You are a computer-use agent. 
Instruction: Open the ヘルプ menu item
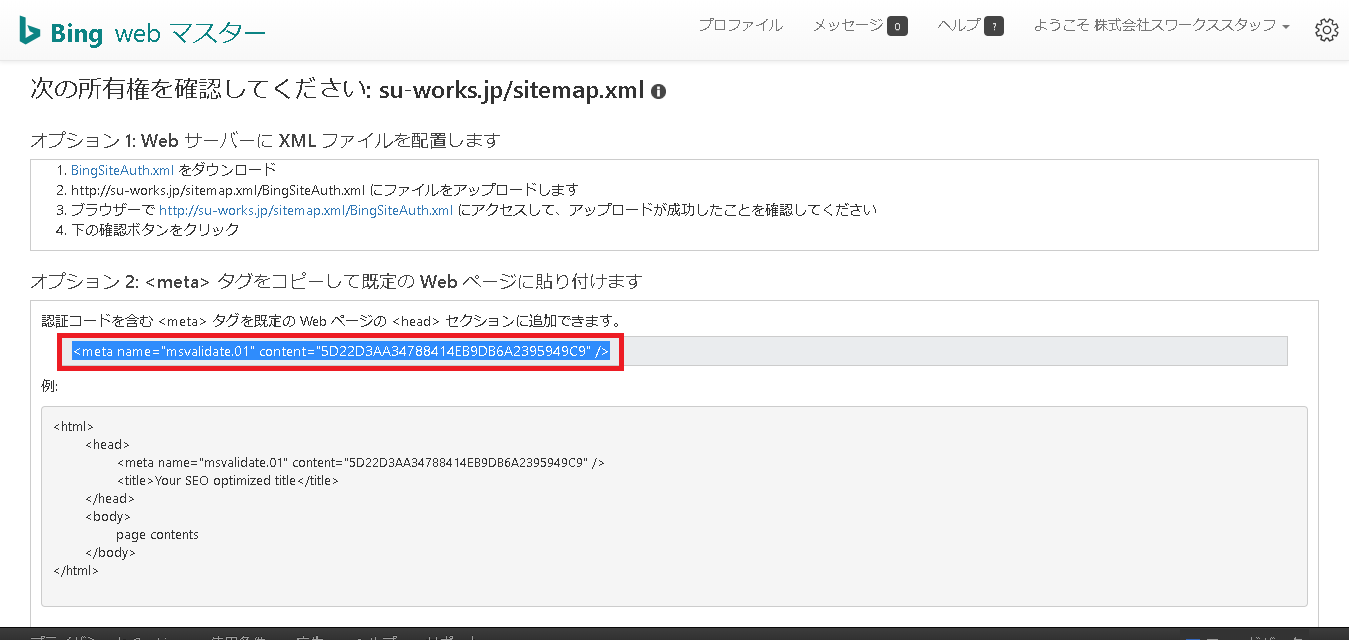[x=958, y=26]
